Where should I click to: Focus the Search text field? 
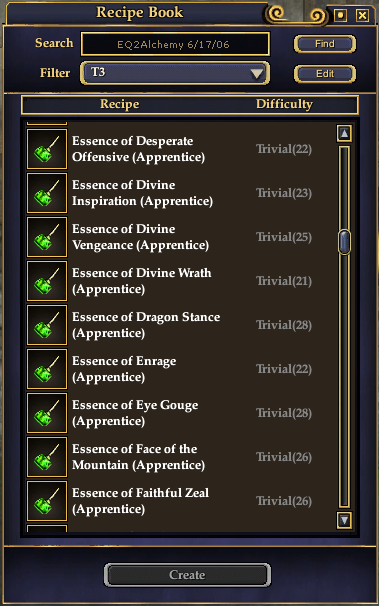175,44
